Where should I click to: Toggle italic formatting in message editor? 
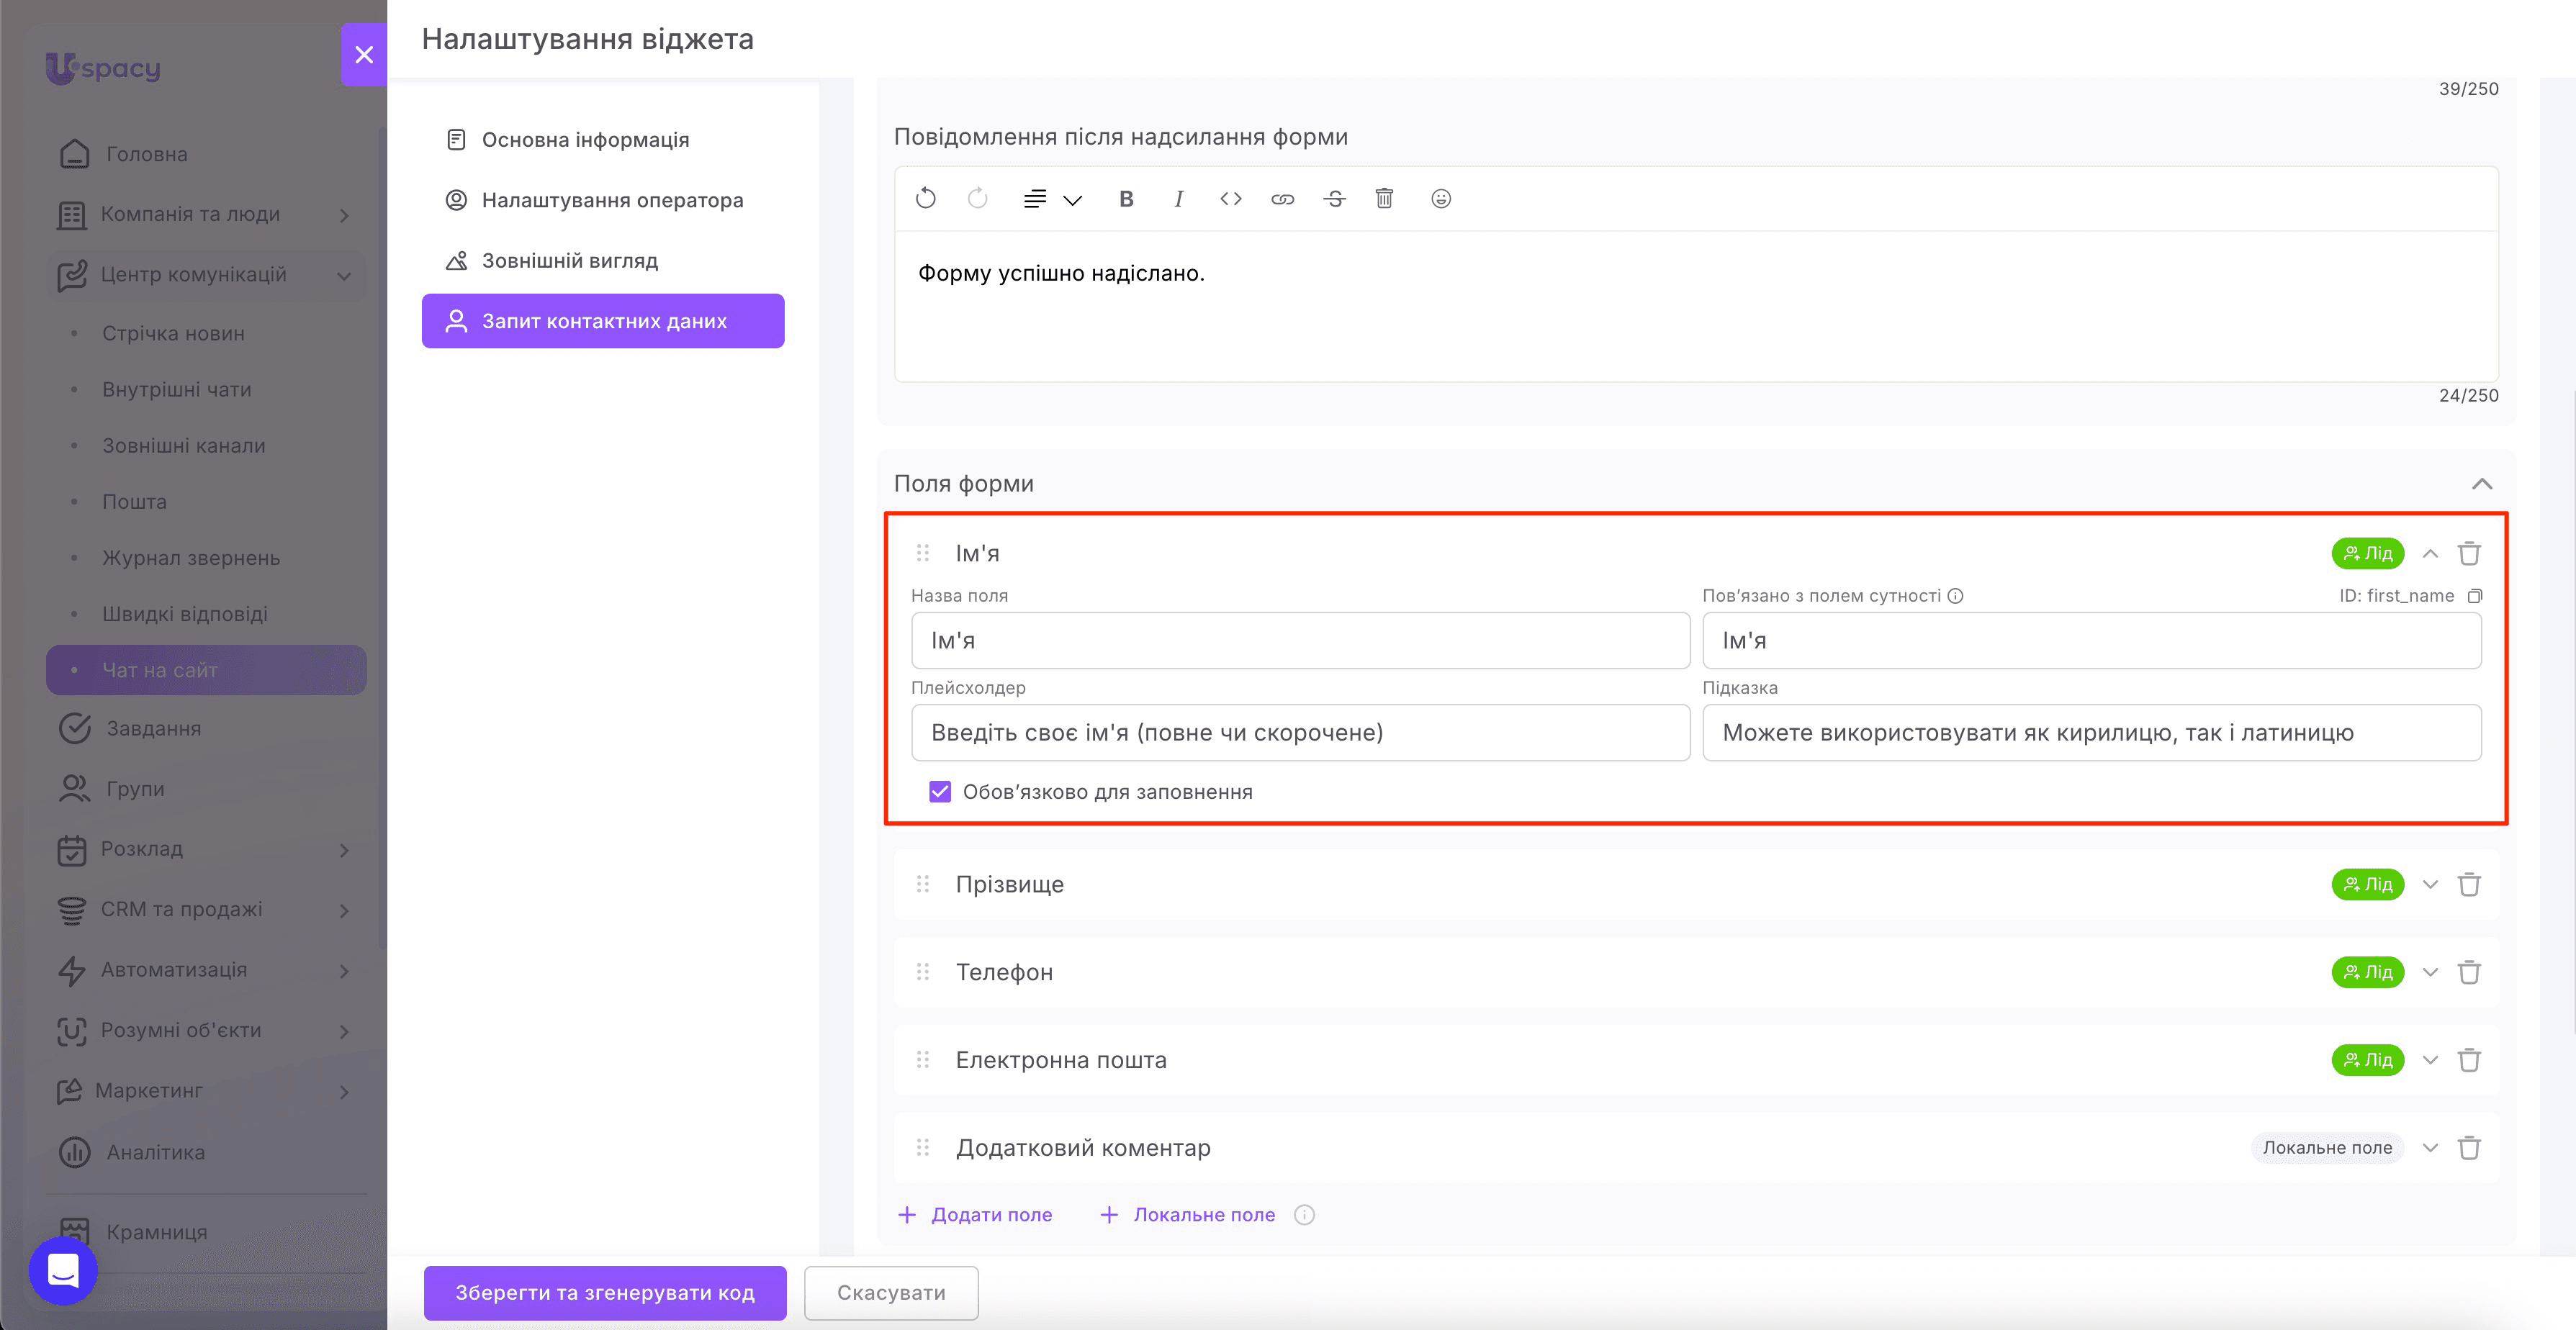pos(1179,199)
